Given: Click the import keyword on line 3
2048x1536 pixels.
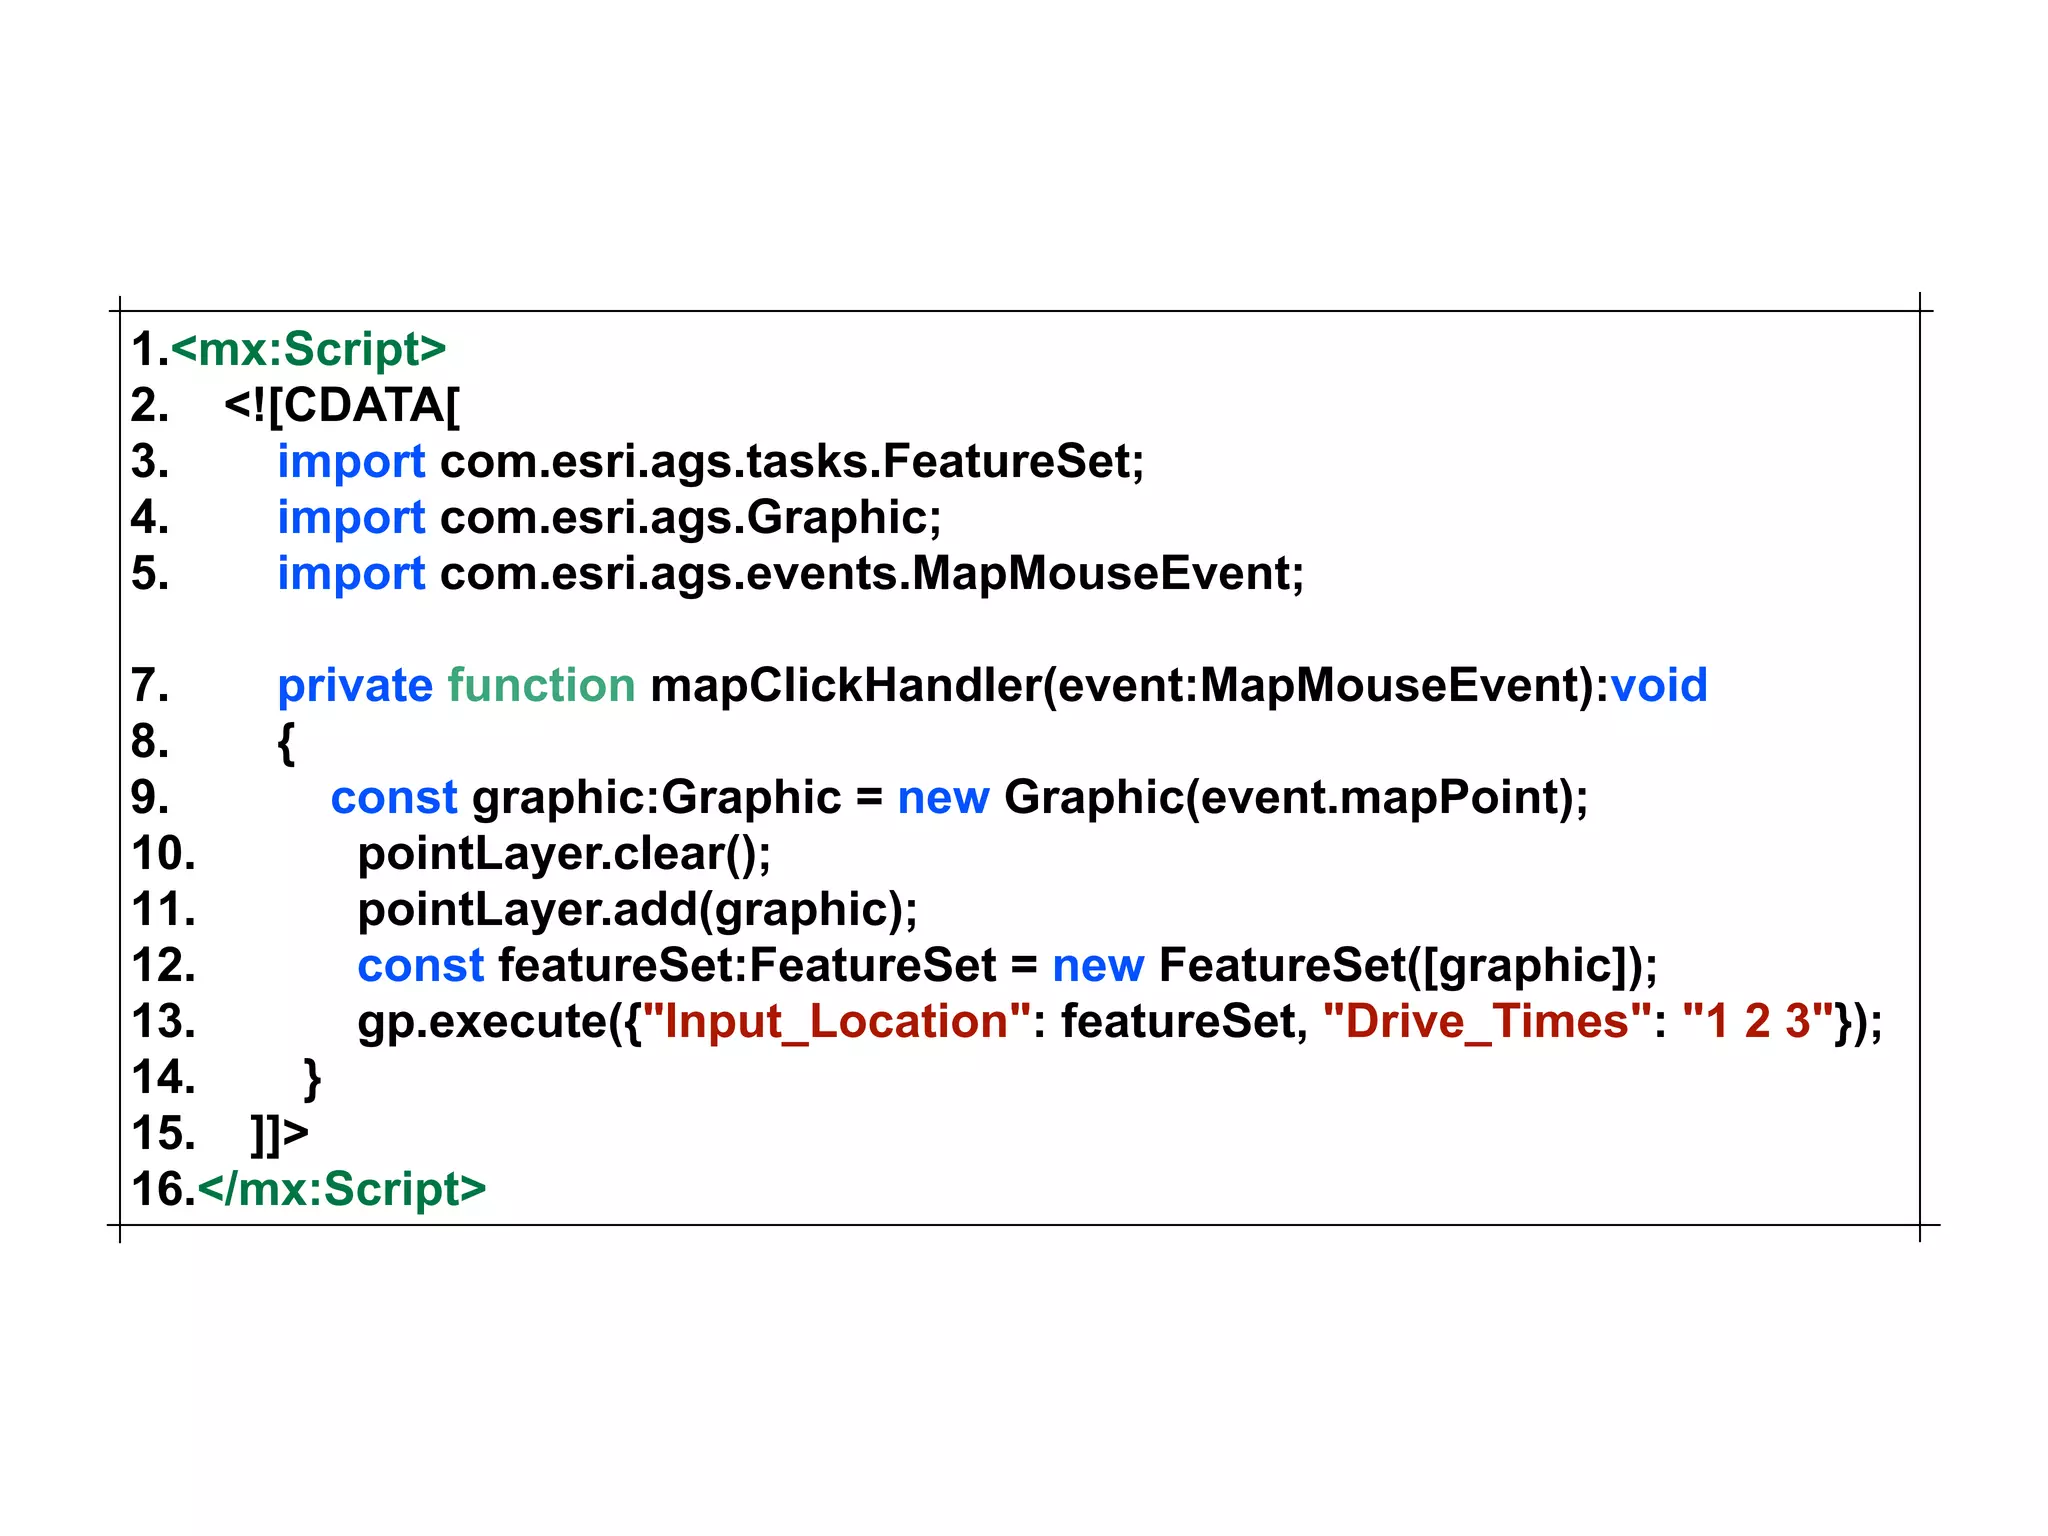Looking at the screenshot, I should click(351, 461).
